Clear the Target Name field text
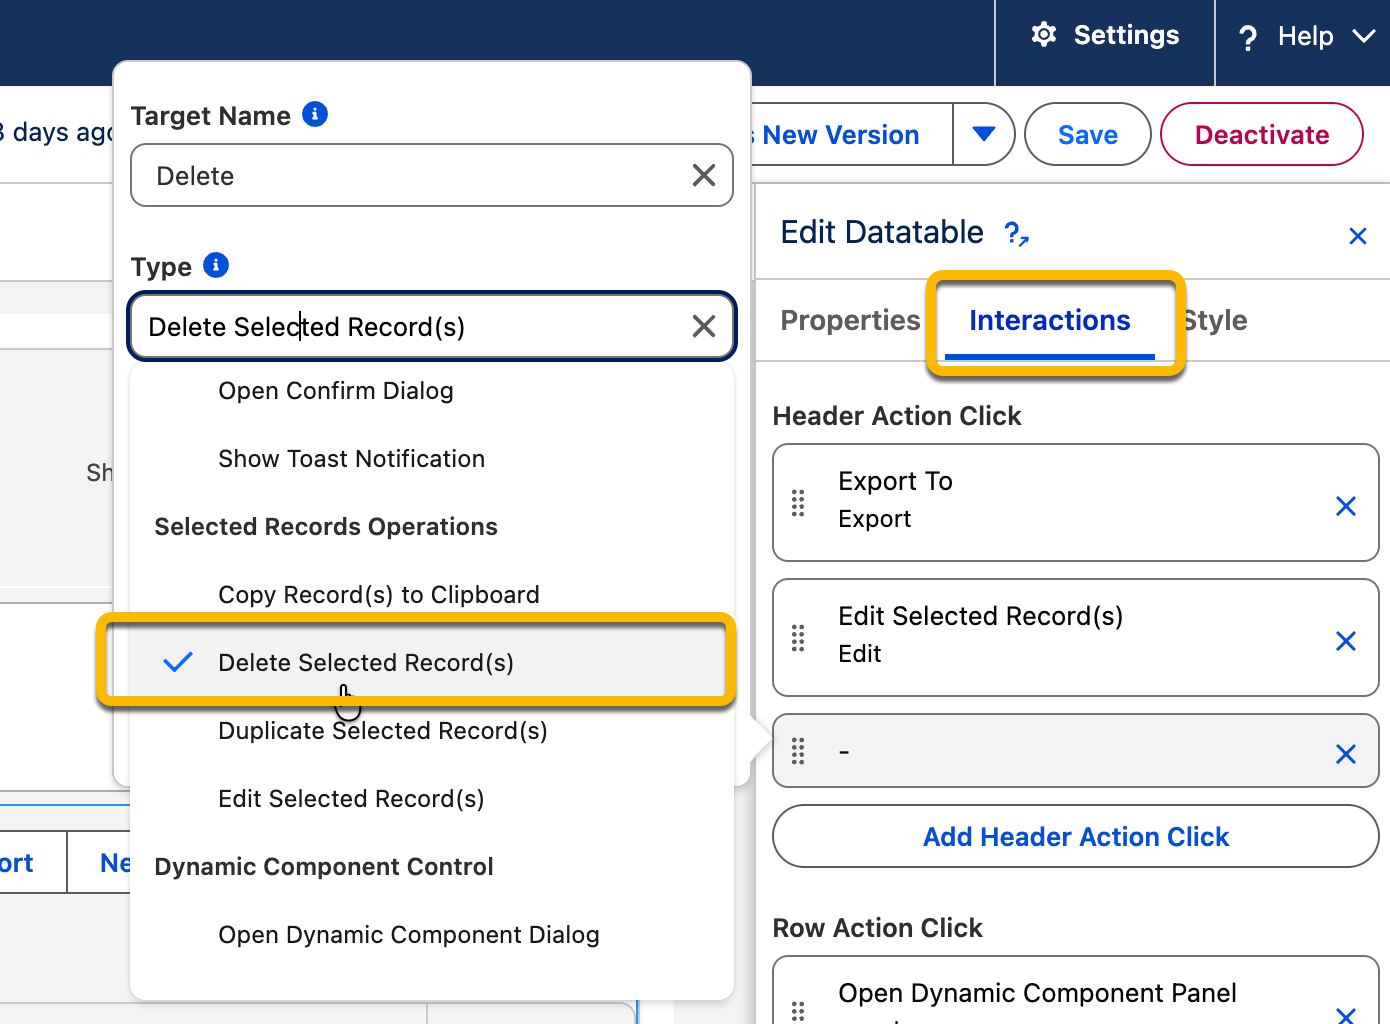Viewport: 1390px width, 1024px height. tap(704, 176)
